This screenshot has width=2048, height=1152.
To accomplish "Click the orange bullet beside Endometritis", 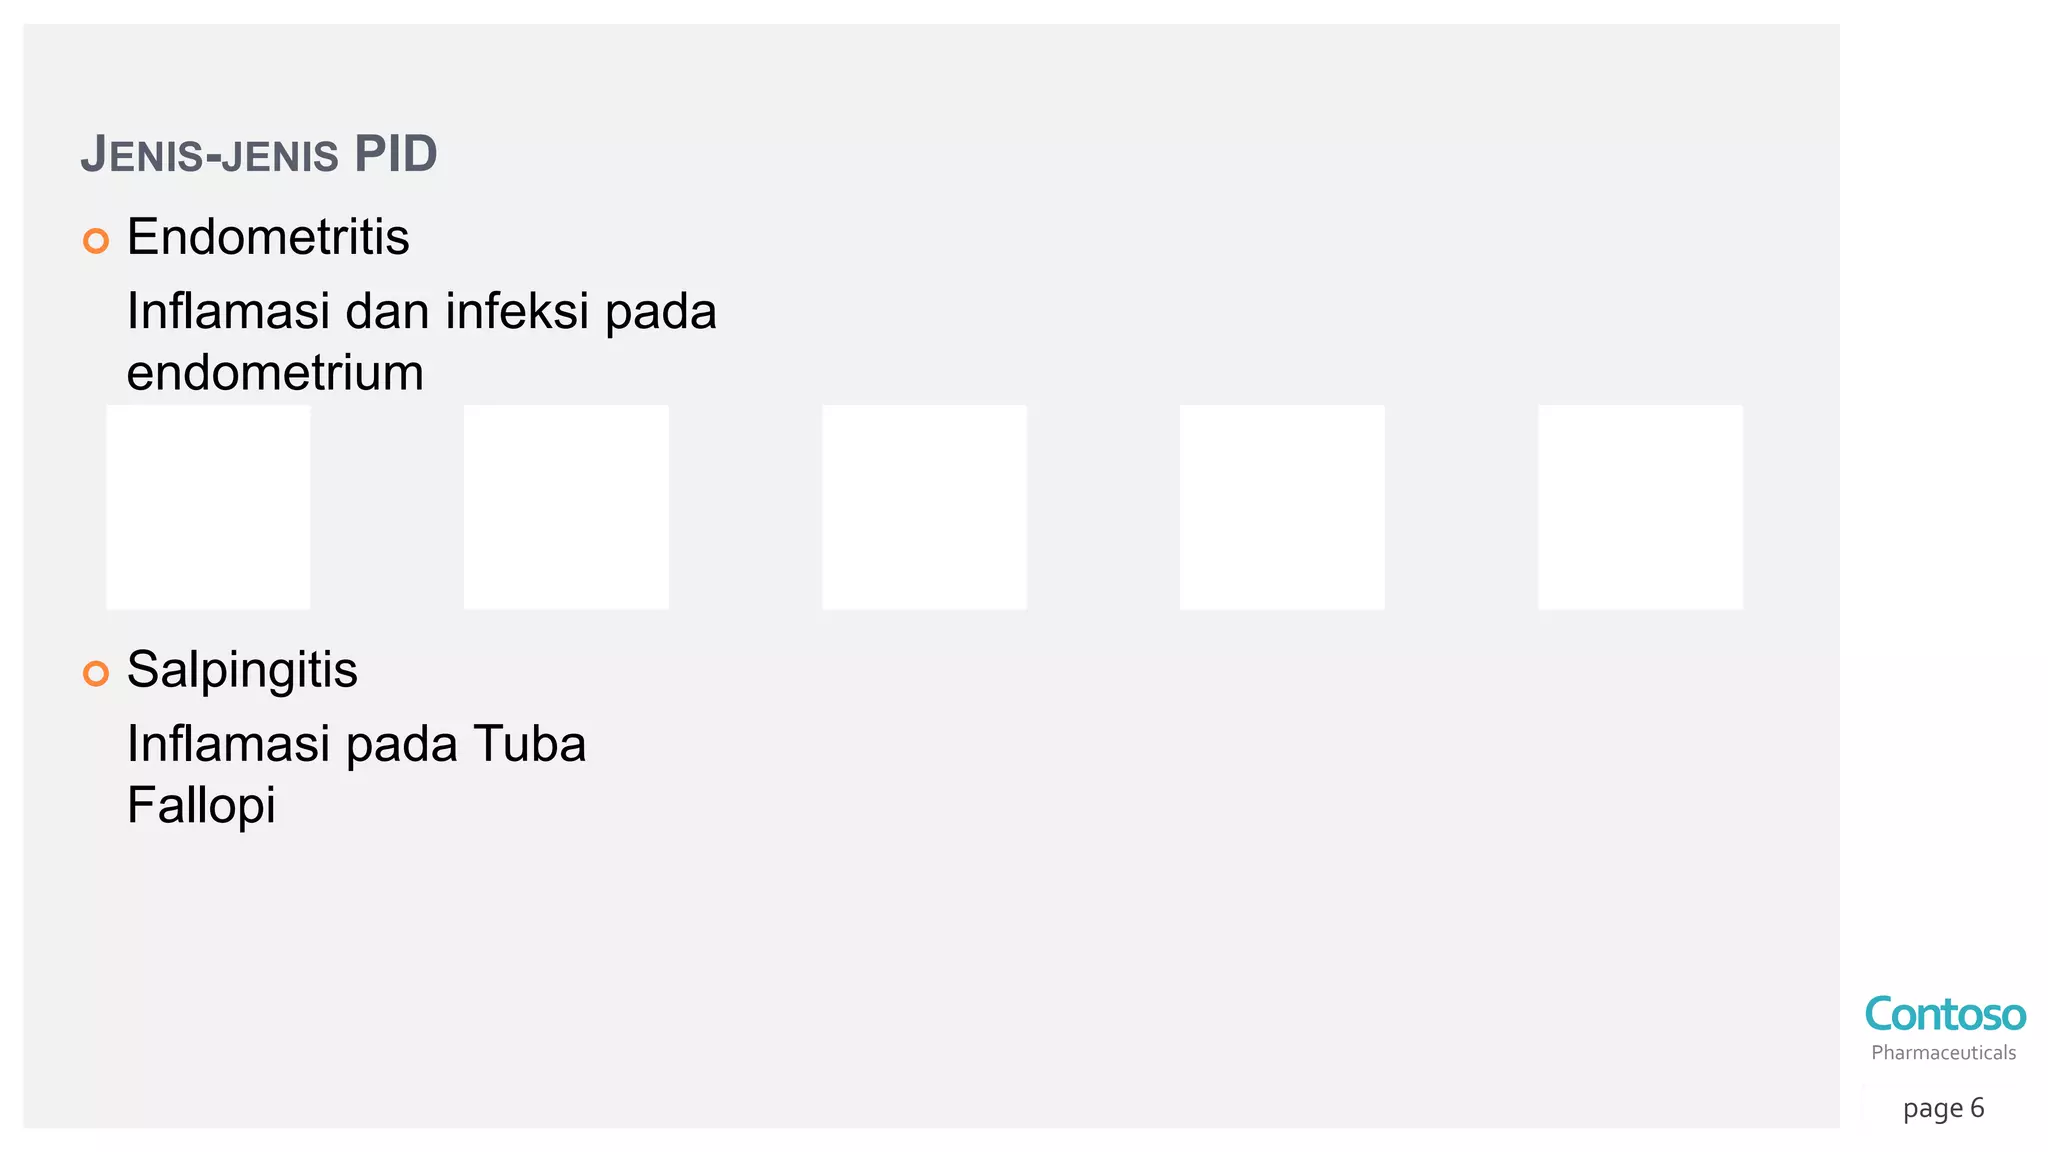I will [x=96, y=241].
